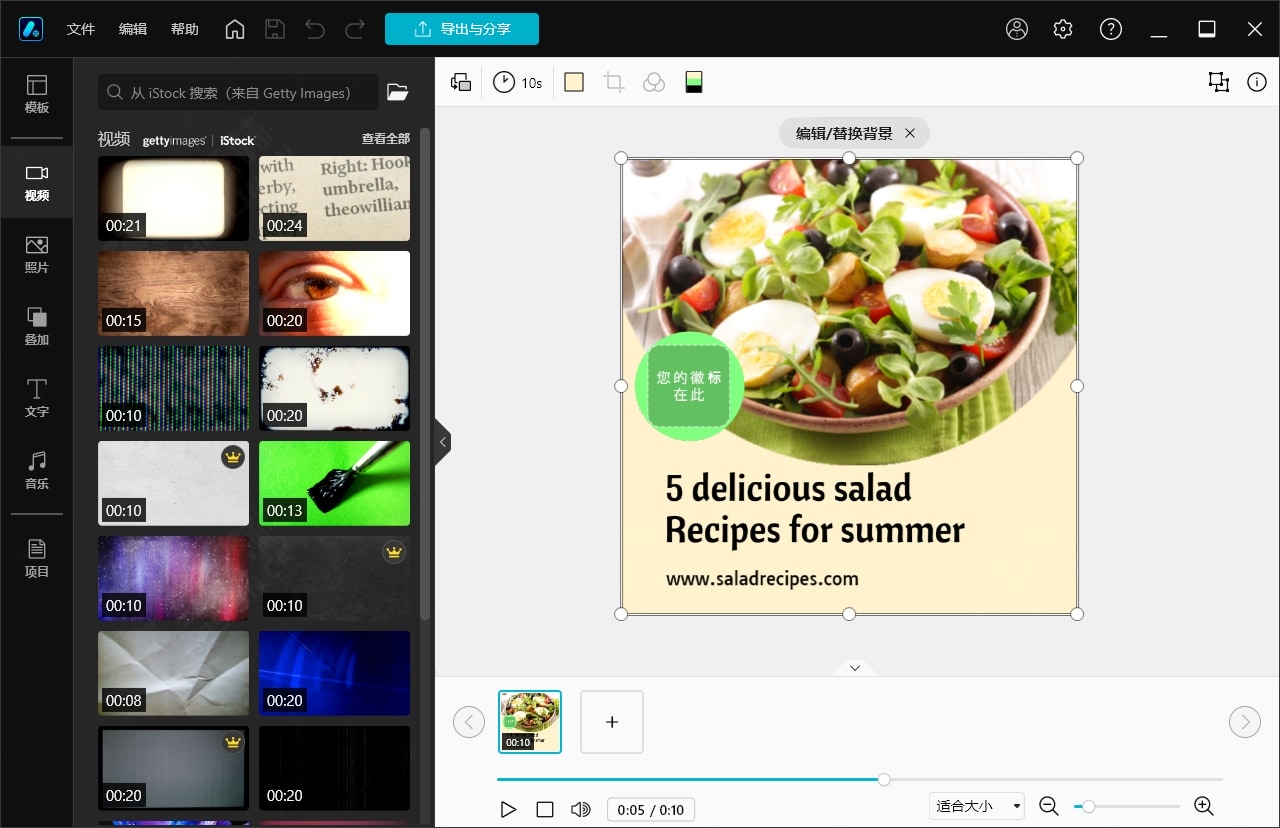
Task: Click the 编辑/替换背景 label
Action: point(844,133)
